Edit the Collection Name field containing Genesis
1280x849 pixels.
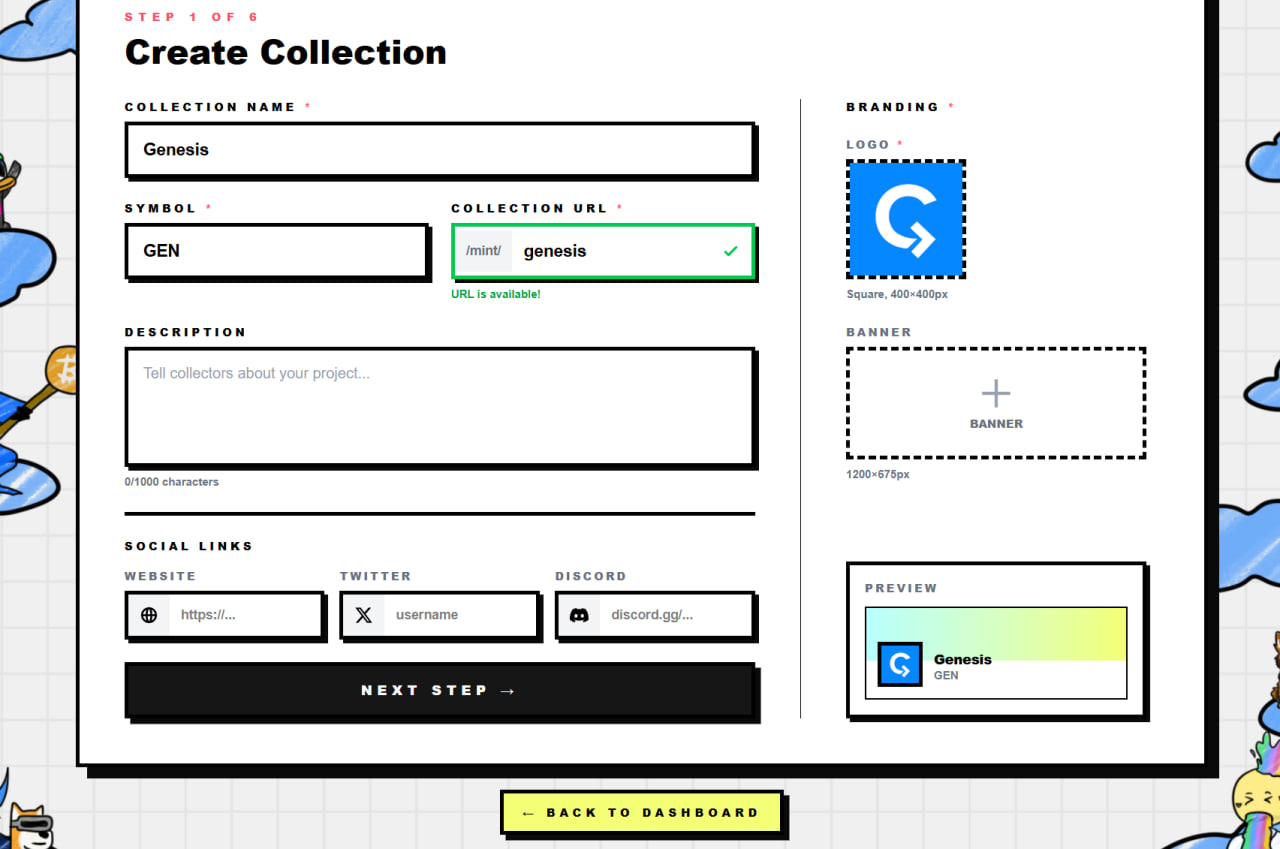[x=439, y=150]
